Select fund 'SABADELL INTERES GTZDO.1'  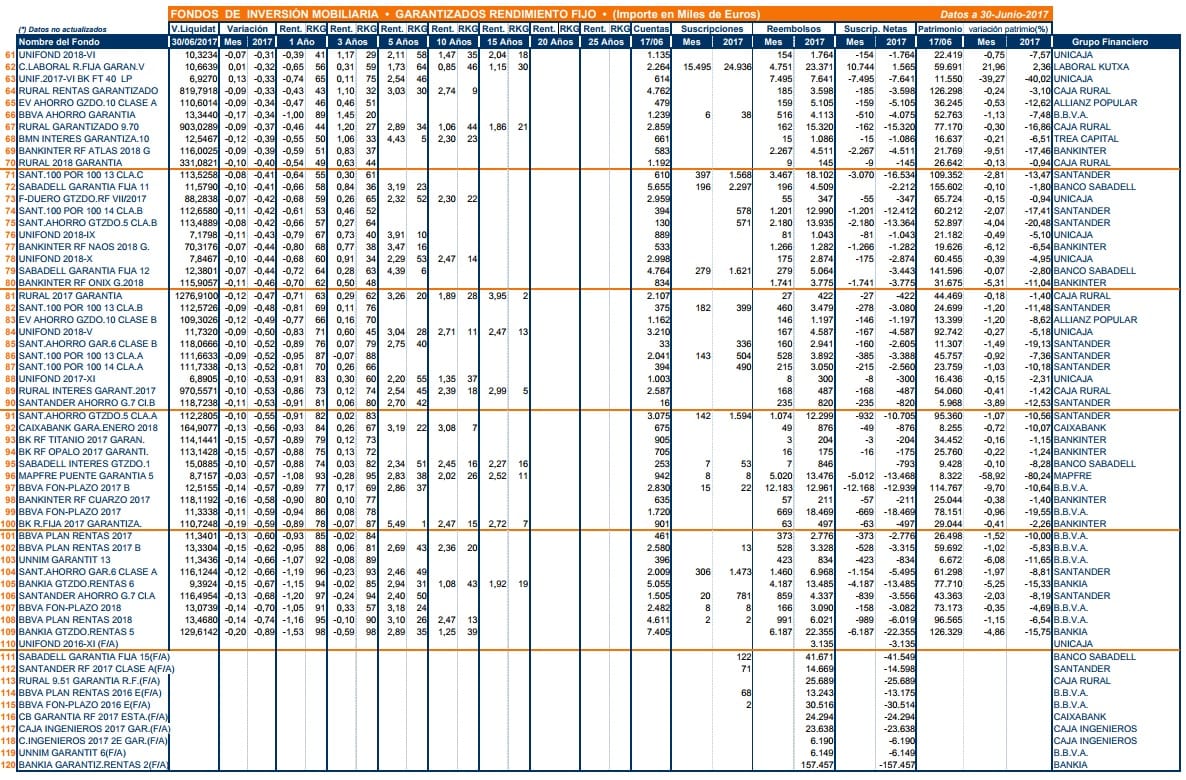pos(84,464)
